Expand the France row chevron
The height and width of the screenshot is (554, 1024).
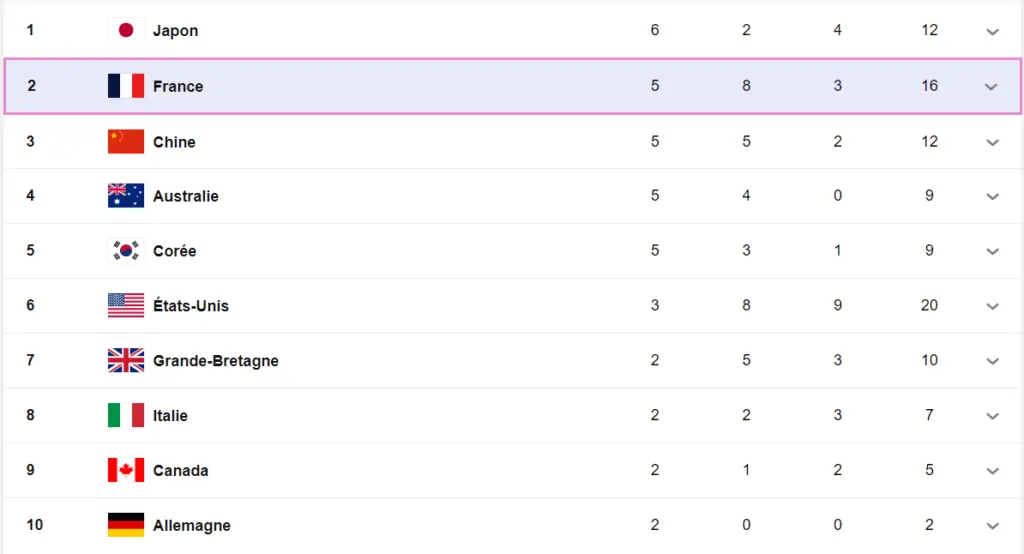(991, 87)
